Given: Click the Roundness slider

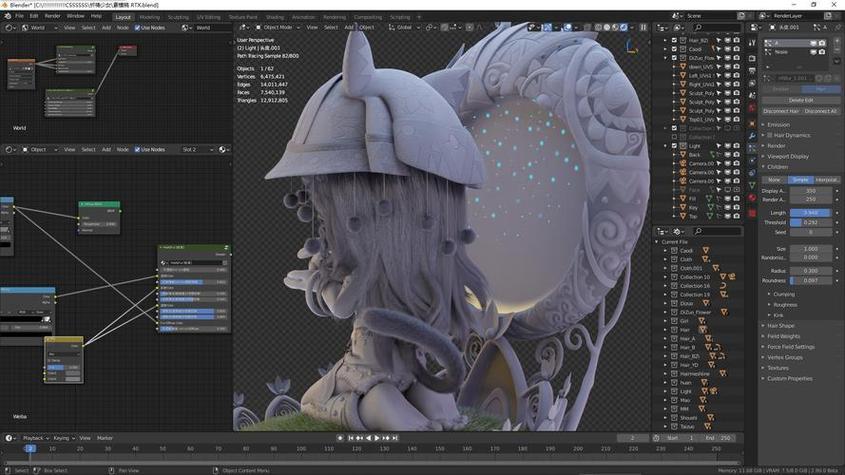Looking at the screenshot, I should 811,281.
